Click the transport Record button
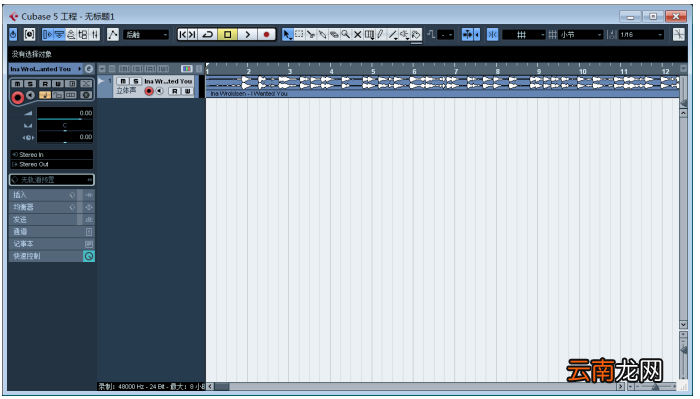Image resolution: width=700 pixels, height=399 pixels. [x=267, y=34]
